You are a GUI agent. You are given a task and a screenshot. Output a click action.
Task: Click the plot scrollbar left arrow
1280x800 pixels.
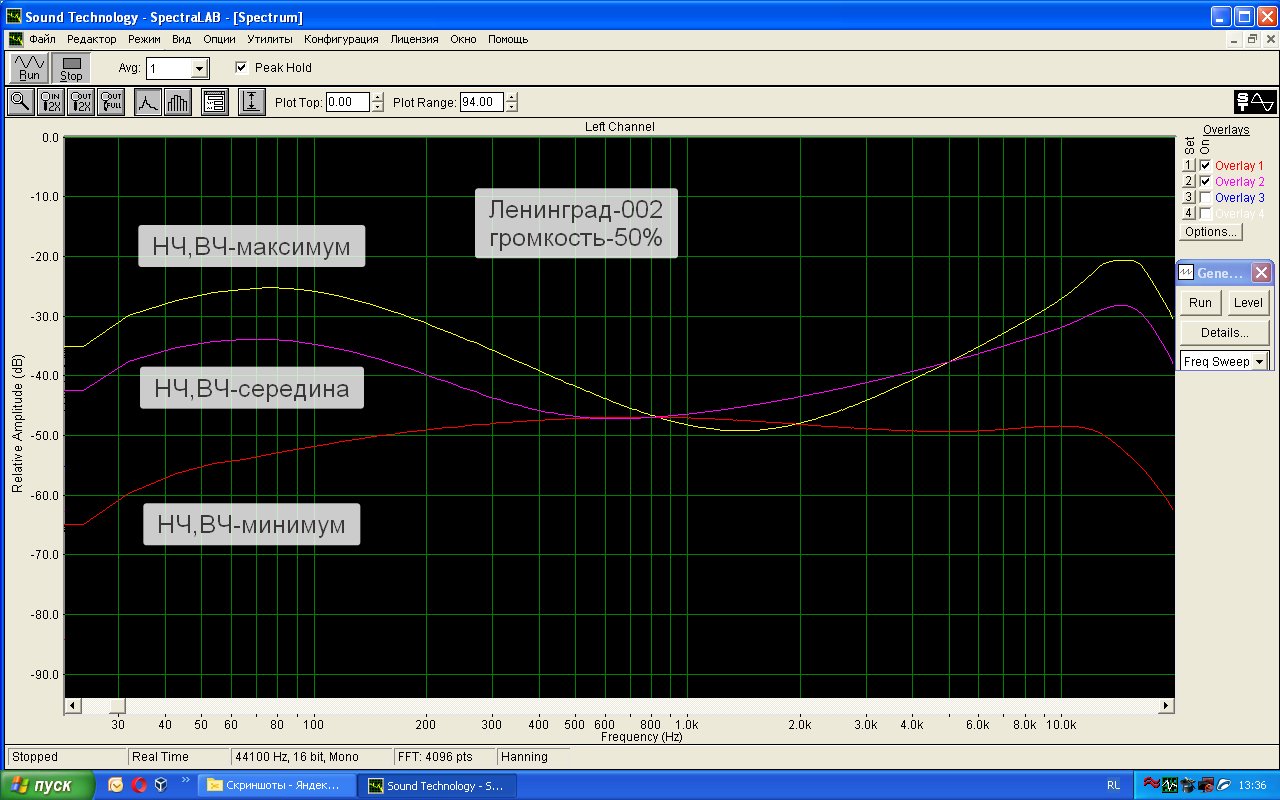point(72,706)
